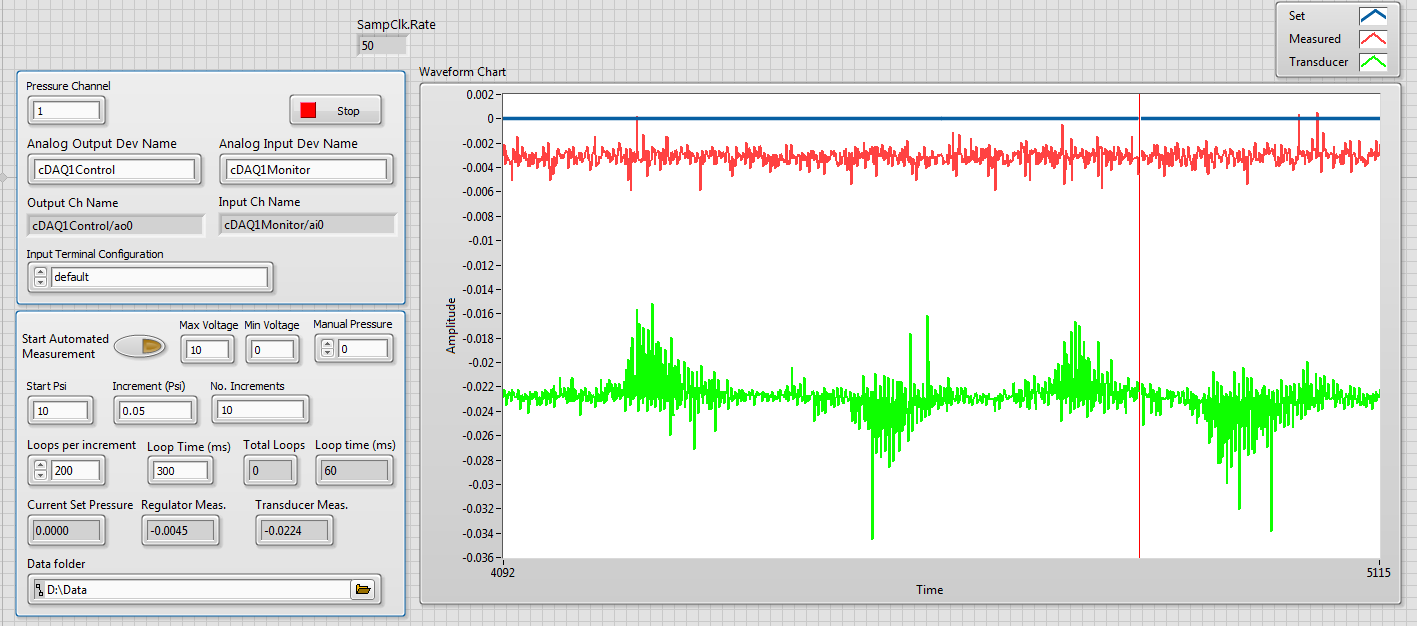Select the Start Psi input field
Viewport: 1417px width, 626px height.
pos(61,411)
